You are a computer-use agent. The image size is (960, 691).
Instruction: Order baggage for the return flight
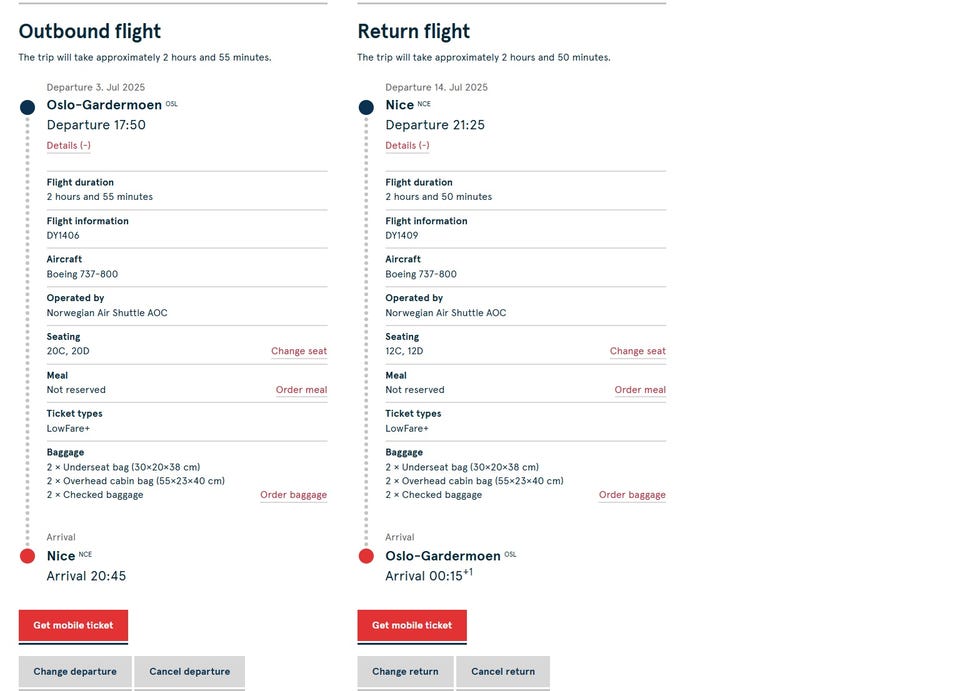pos(632,495)
